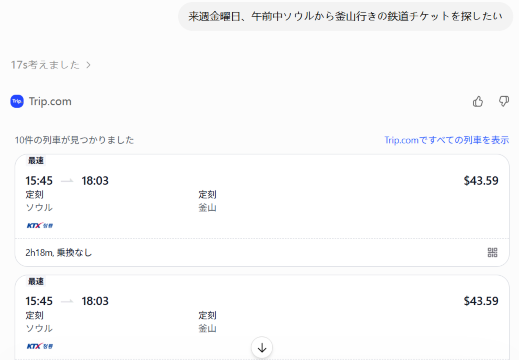
Task: Click the 最速 badge on second card
Action: pos(36,281)
